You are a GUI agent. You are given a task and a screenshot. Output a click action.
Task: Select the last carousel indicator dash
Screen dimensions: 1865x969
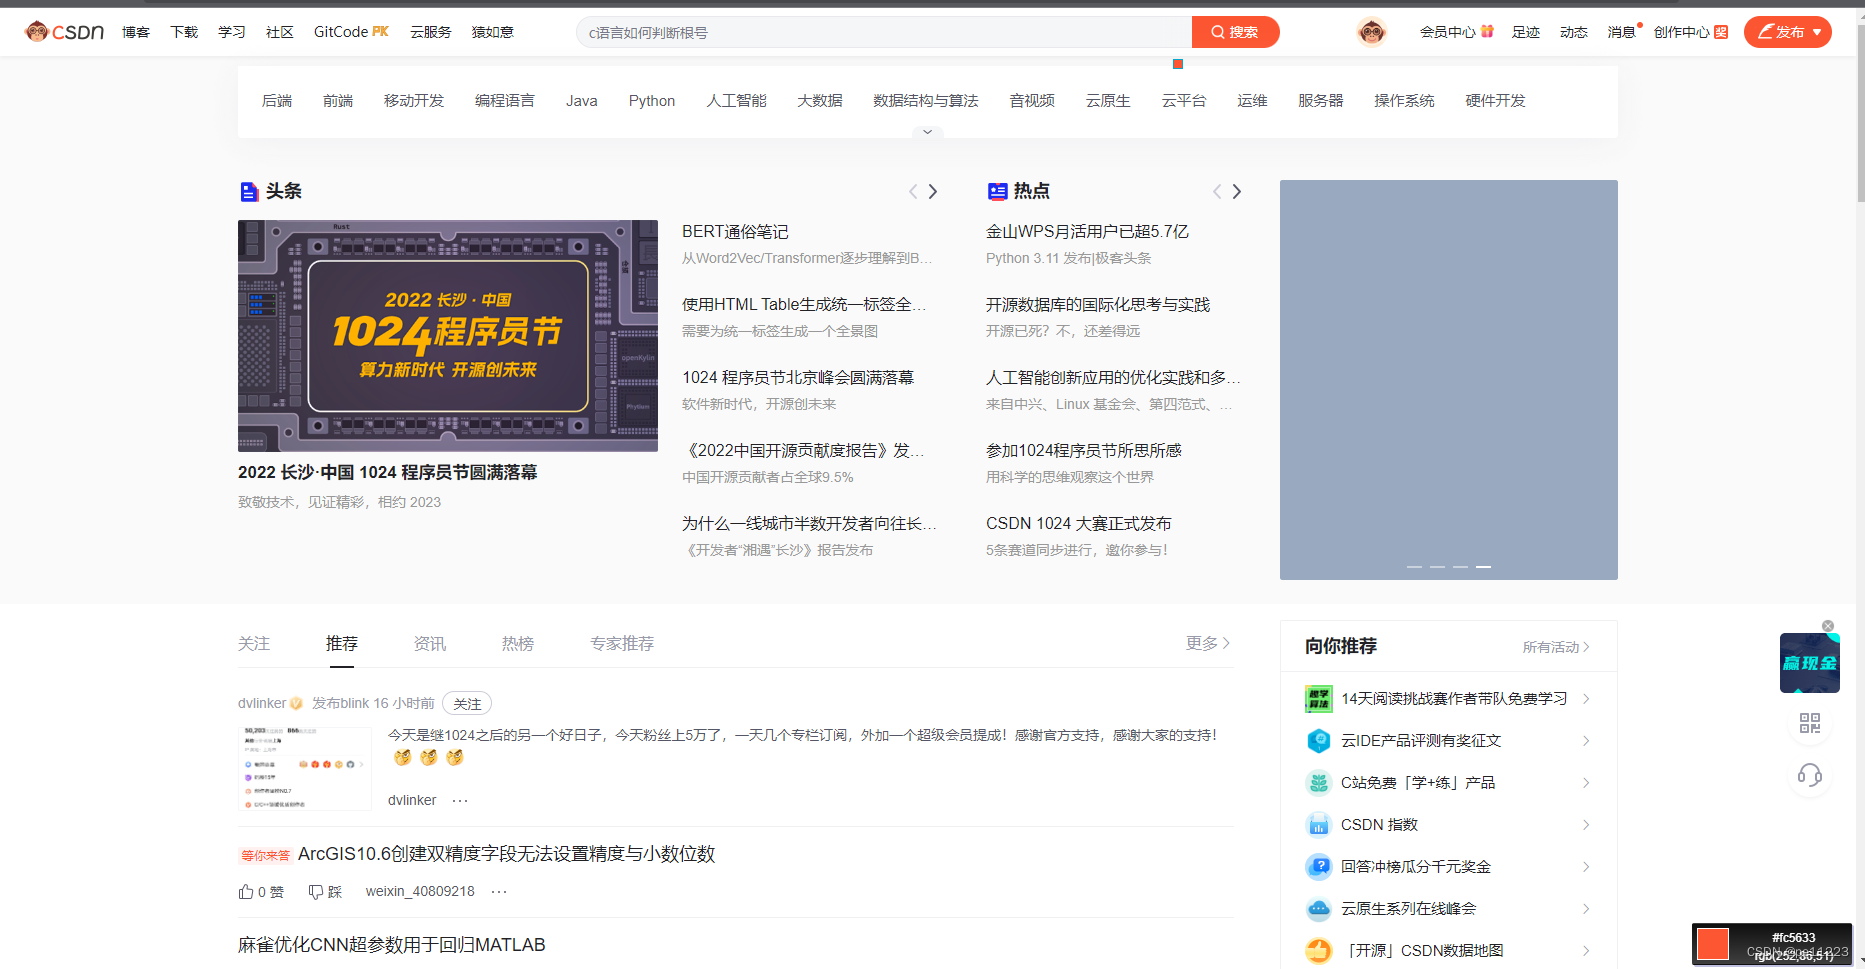(x=1484, y=567)
